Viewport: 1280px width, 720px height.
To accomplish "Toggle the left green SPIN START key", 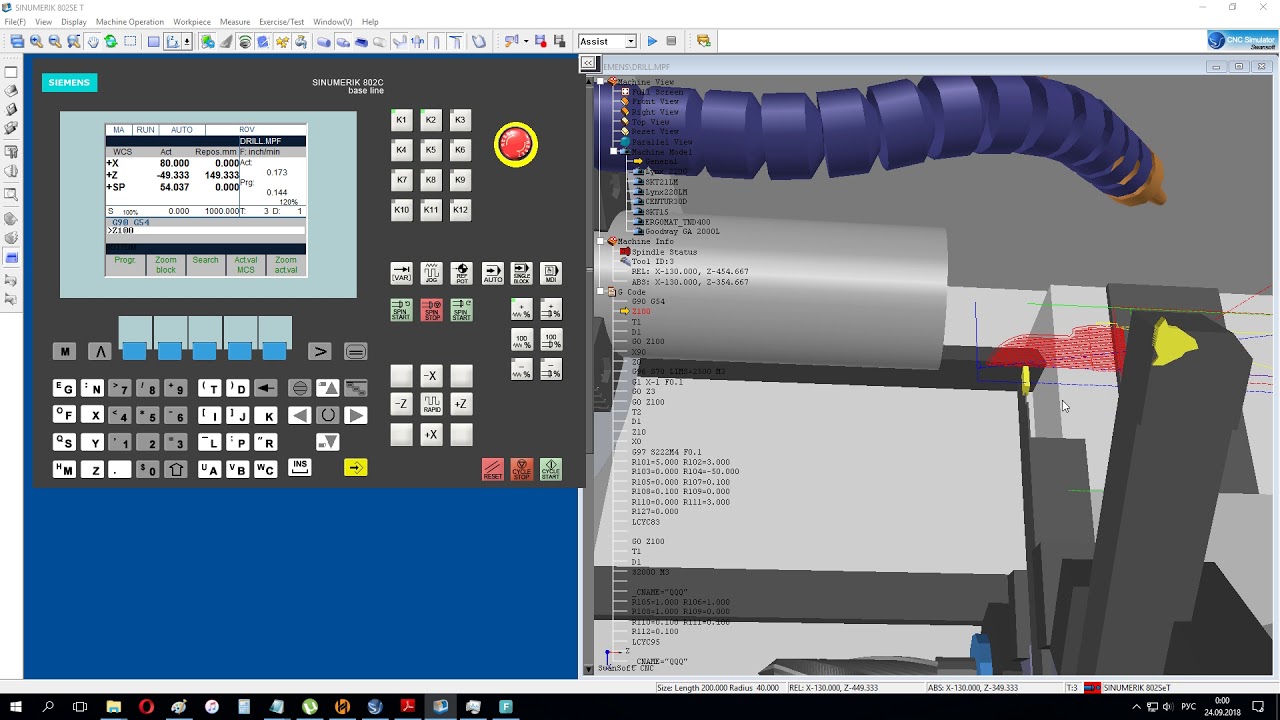I will click(401, 310).
